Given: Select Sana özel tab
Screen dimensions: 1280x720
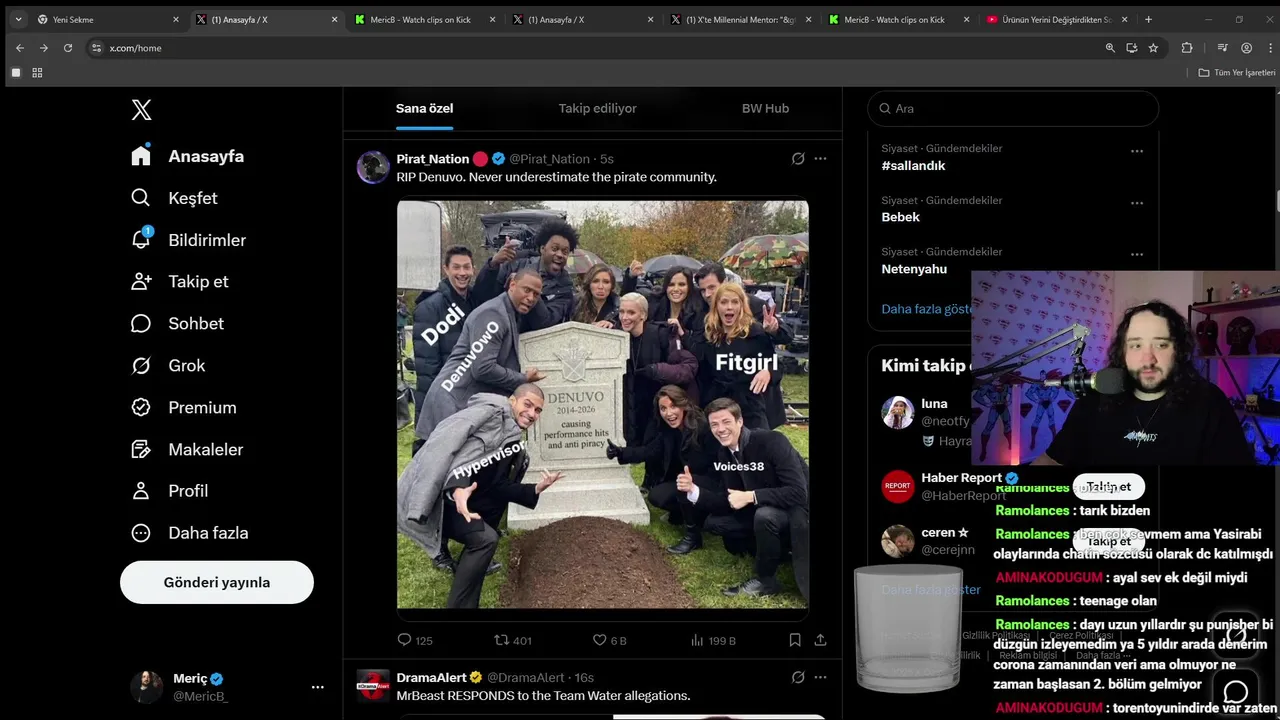Looking at the screenshot, I should point(425,108).
